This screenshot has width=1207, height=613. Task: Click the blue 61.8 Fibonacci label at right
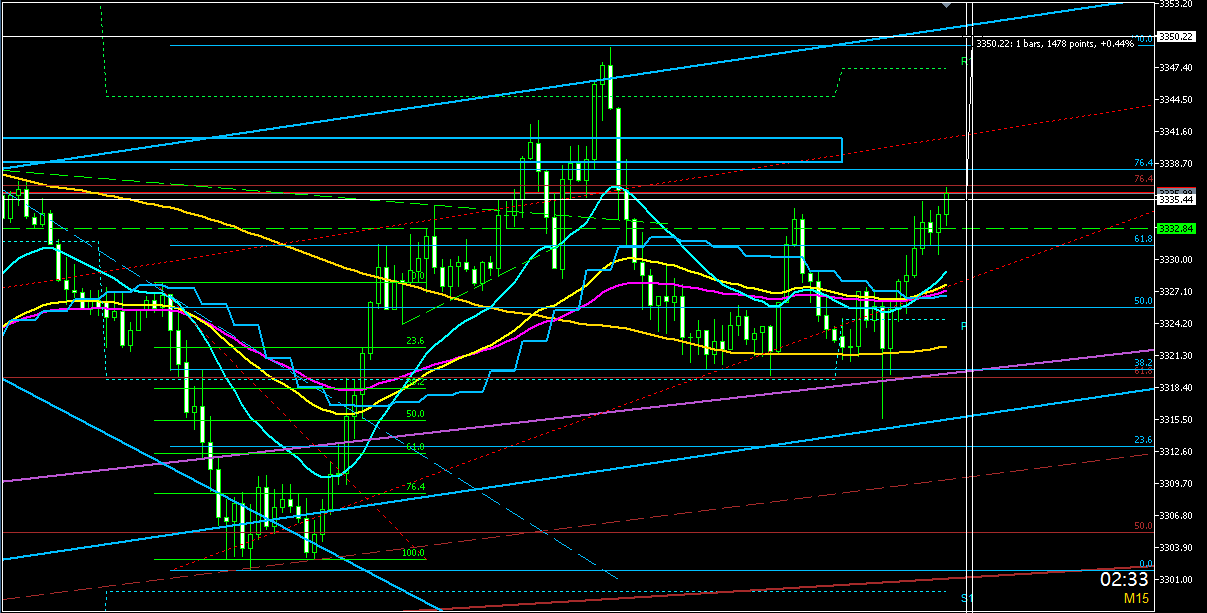(1144, 240)
